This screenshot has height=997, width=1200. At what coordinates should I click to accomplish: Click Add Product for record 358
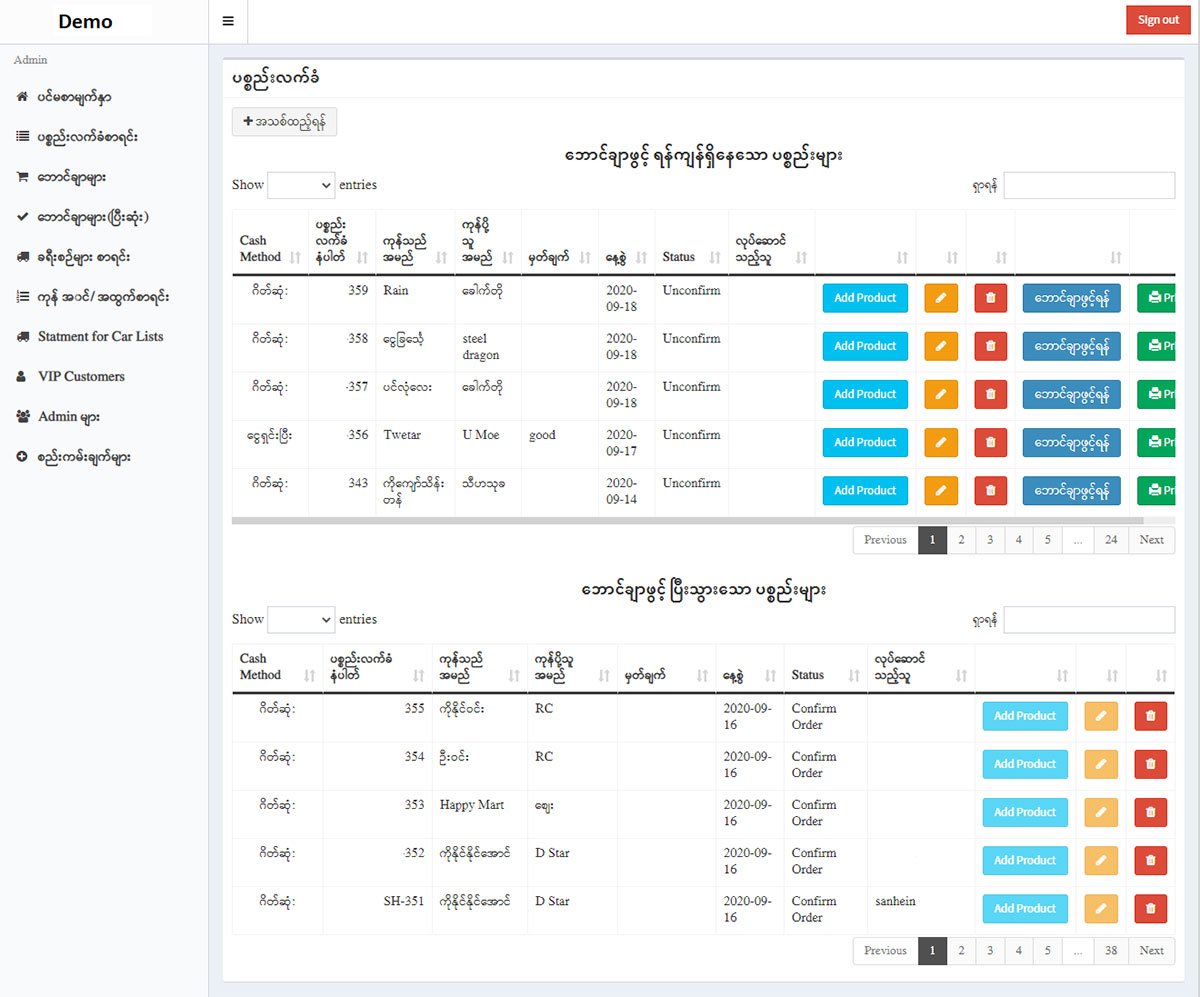pyautogui.click(x=864, y=345)
